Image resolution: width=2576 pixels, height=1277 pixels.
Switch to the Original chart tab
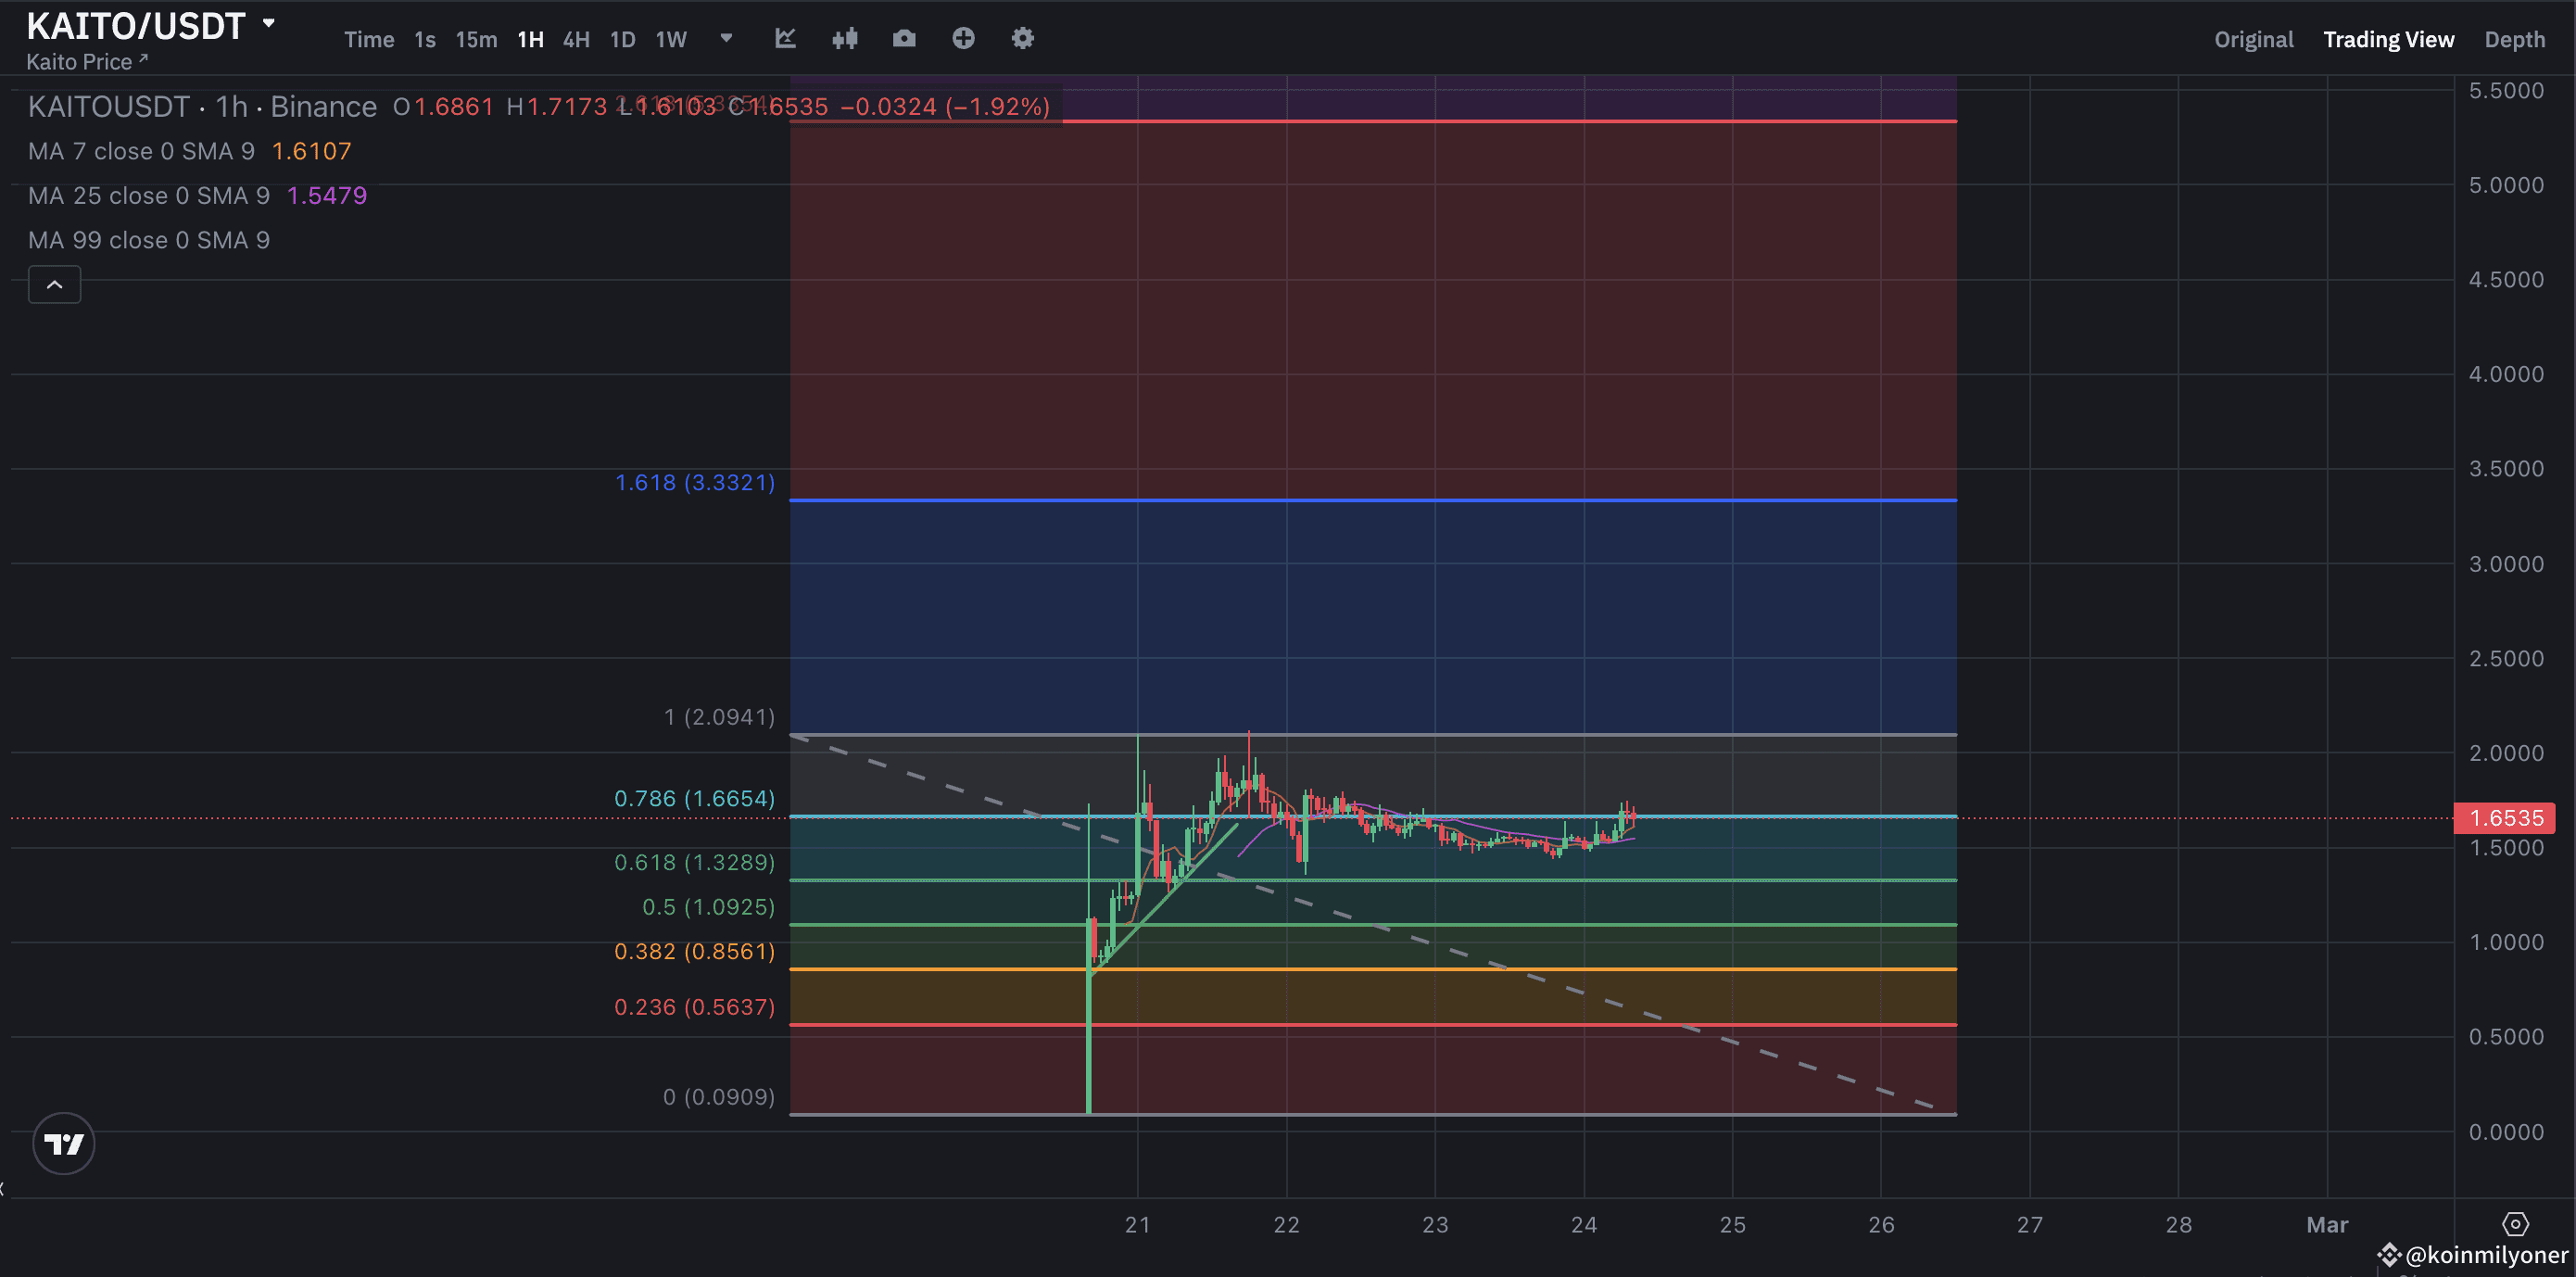pos(2253,39)
